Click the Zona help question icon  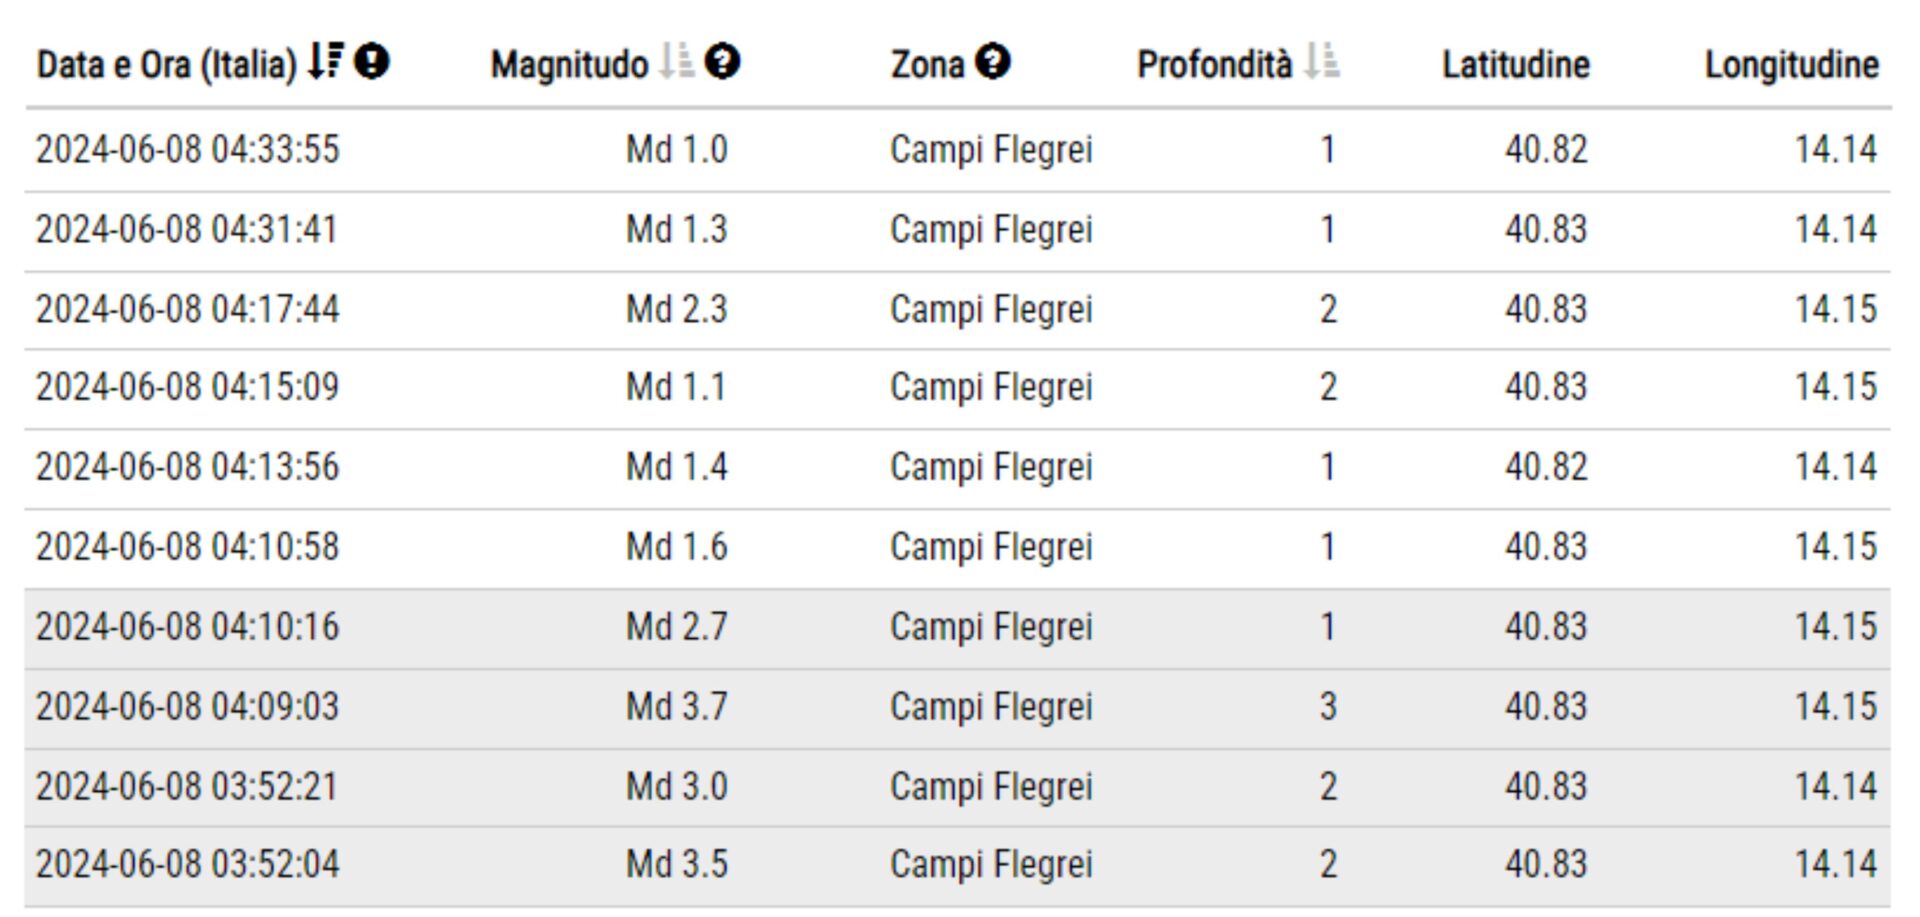coord(993,62)
